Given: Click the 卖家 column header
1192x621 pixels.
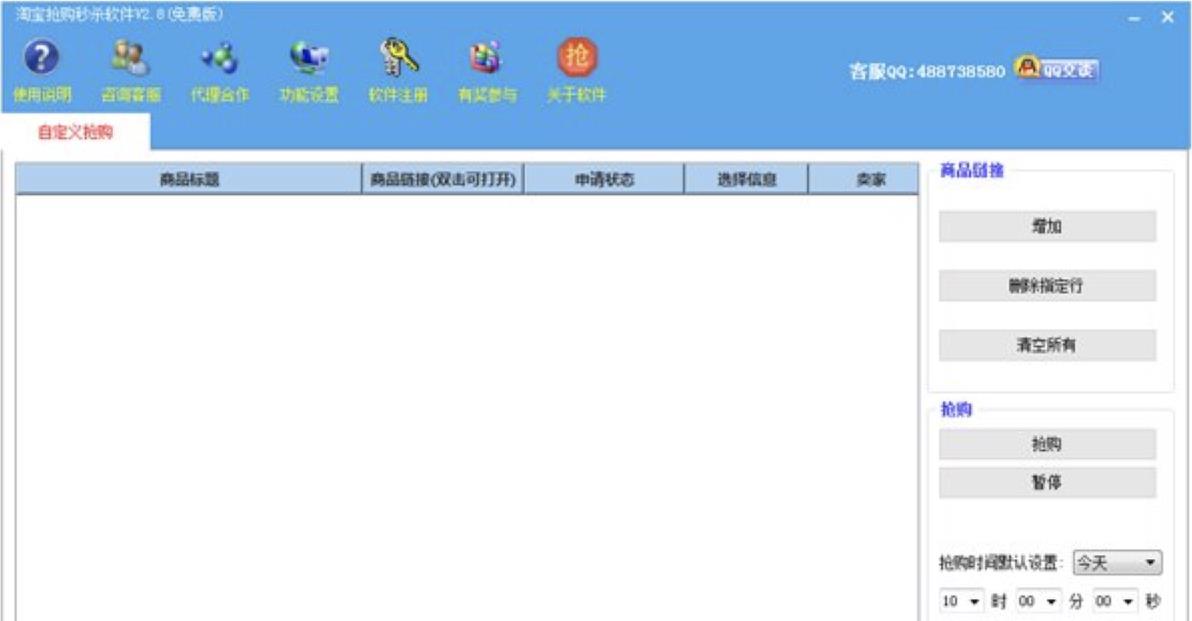Looking at the screenshot, I should click(x=864, y=179).
